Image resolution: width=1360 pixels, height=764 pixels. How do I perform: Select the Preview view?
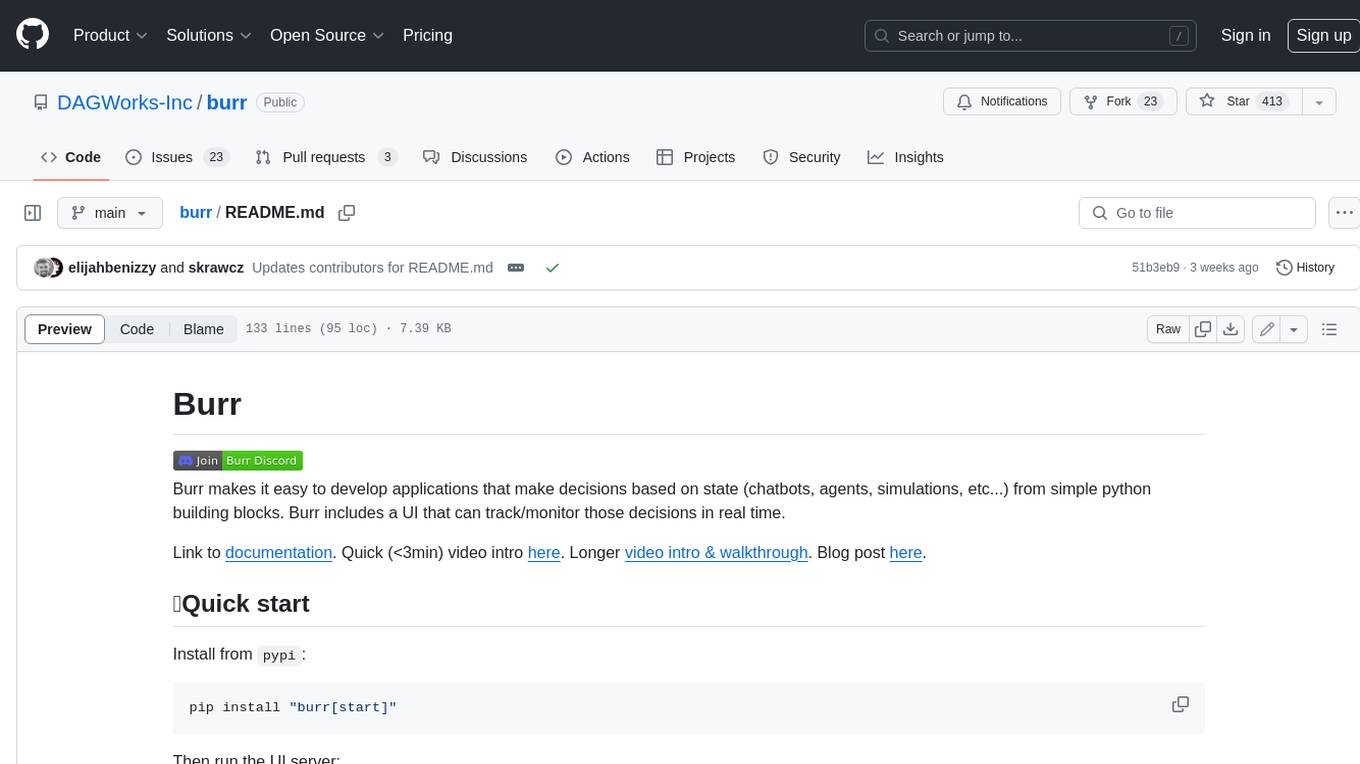65,329
